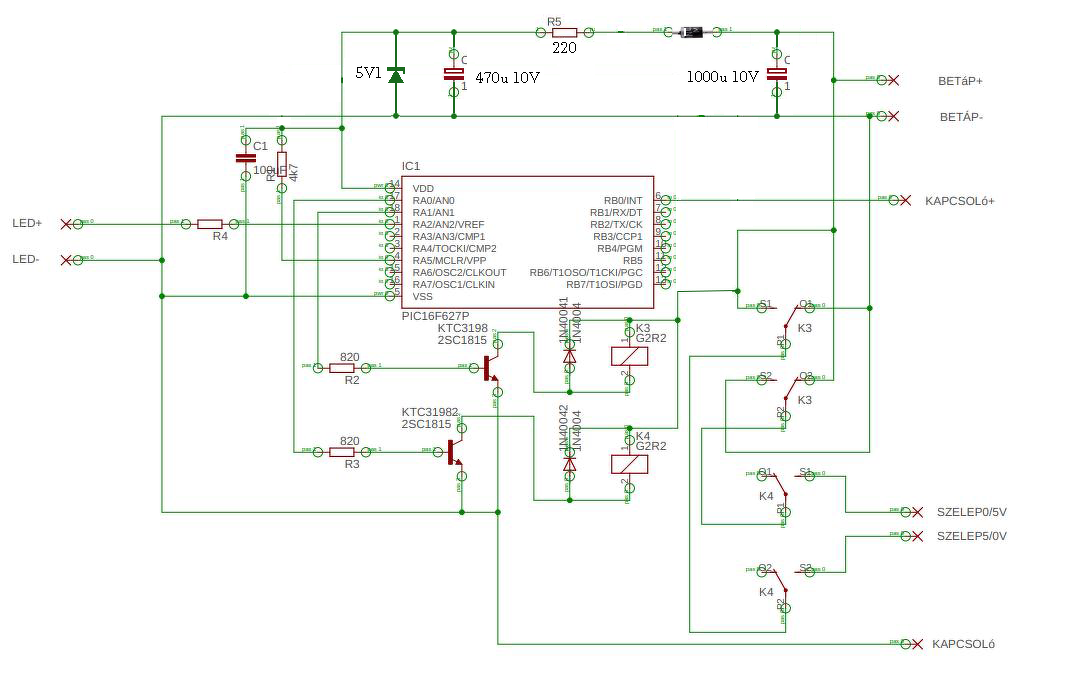This screenshot has height=700, width=1069.
Task: Click the R5 220 resistor
Action: point(564,32)
